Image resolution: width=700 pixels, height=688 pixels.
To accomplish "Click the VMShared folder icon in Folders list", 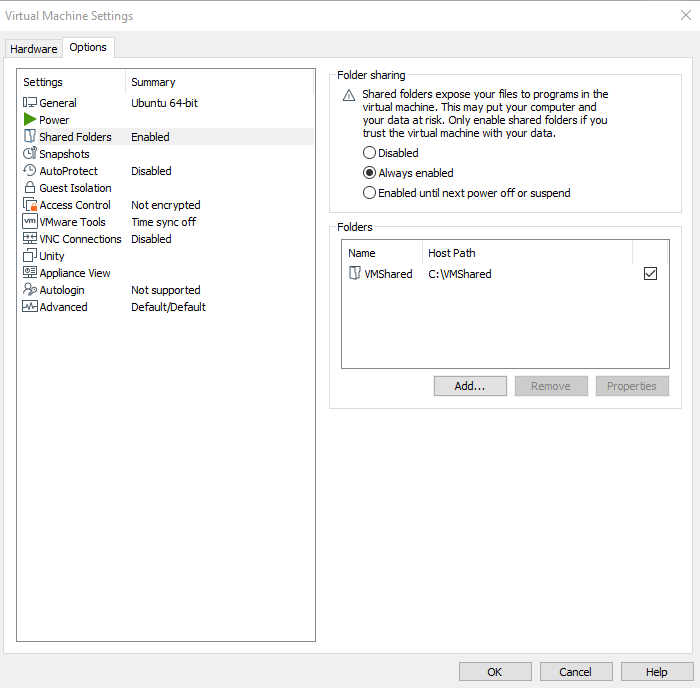I will 354,273.
